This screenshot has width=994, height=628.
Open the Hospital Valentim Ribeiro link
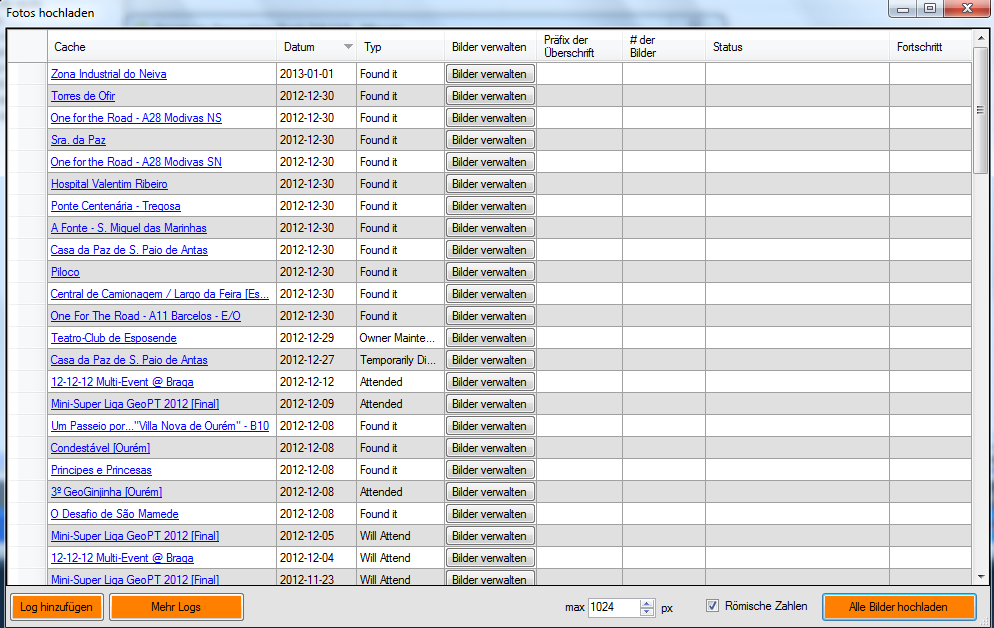tap(109, 184)
